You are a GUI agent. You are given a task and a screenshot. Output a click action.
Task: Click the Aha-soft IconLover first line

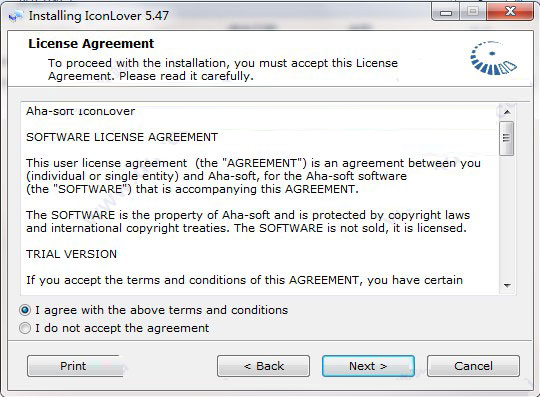coord(81,111)
